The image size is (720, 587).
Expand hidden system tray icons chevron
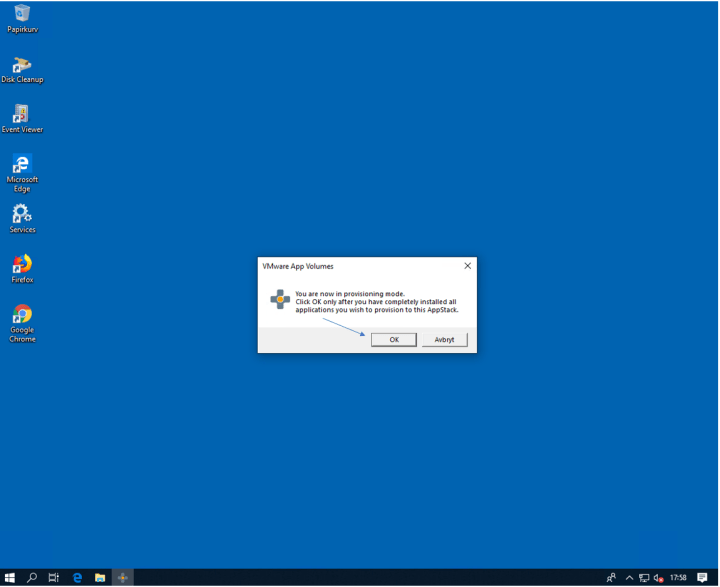[629, 578]
